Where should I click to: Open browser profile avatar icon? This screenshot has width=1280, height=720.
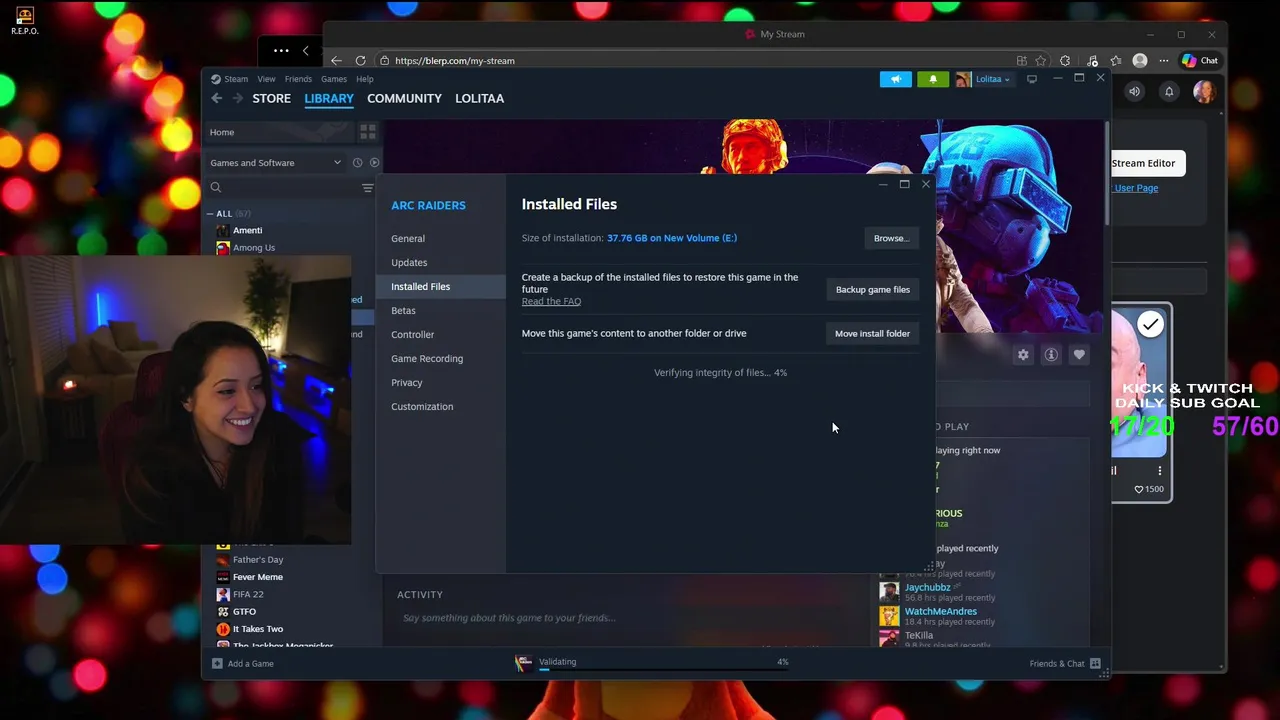click(1139, 61)
